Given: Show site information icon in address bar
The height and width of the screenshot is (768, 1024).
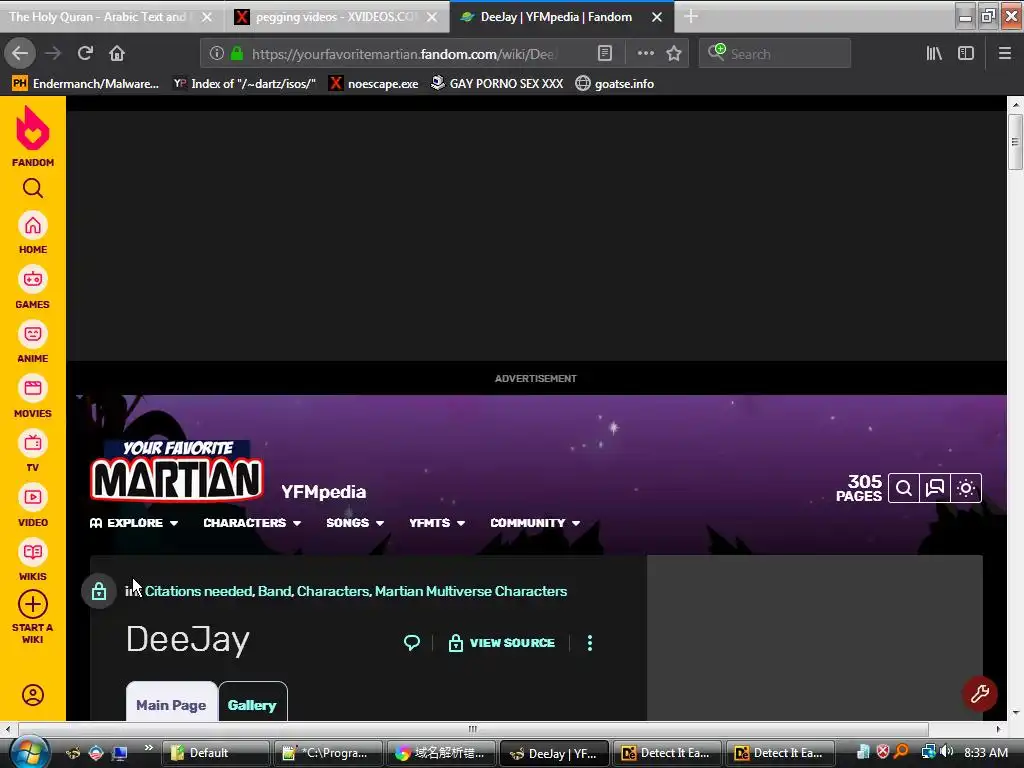Looking at the screenshot, I should [217, 54].
